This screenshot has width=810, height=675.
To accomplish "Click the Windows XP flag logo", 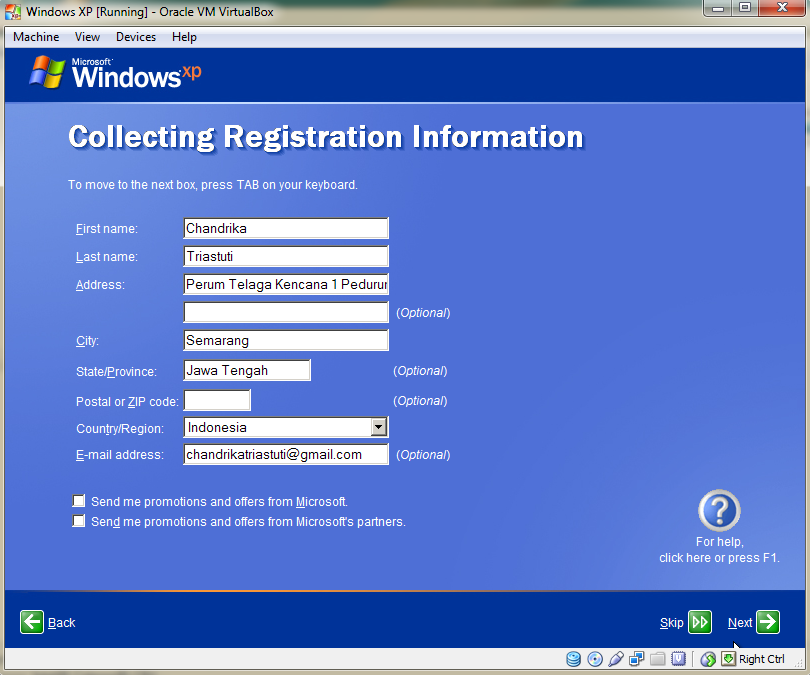I will (47, 72).
